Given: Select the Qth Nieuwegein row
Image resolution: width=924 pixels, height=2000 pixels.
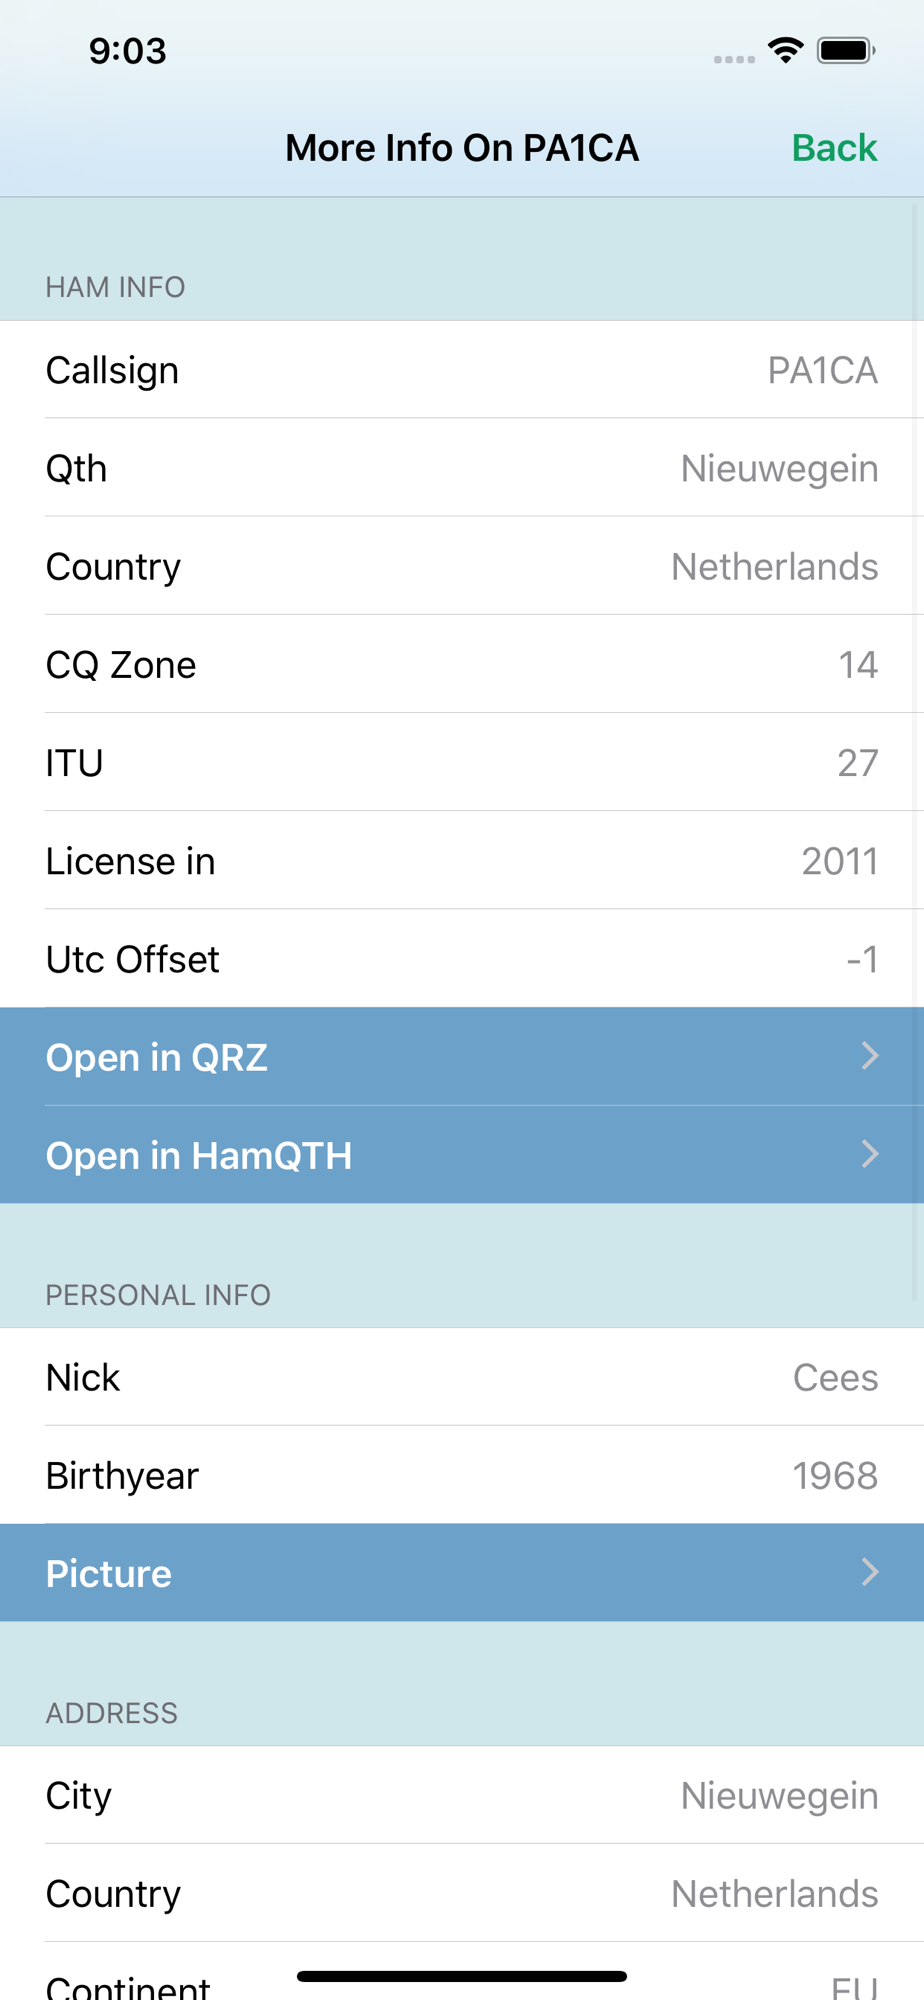Looking at the screenshot, I should point(462,468).
